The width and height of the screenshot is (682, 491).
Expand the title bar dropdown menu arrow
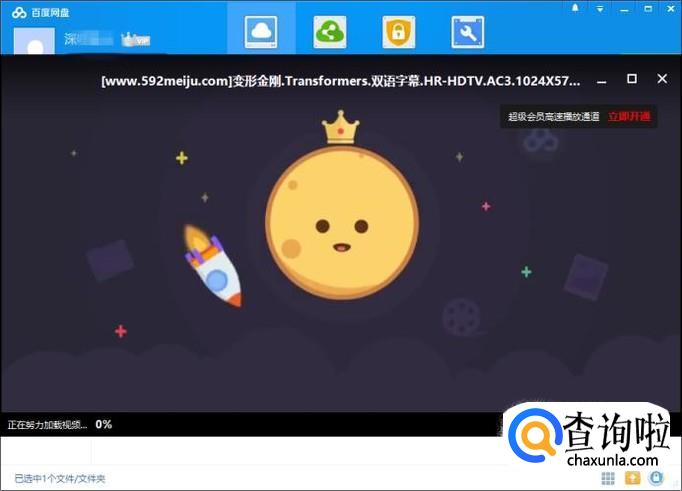pos(599,8)
